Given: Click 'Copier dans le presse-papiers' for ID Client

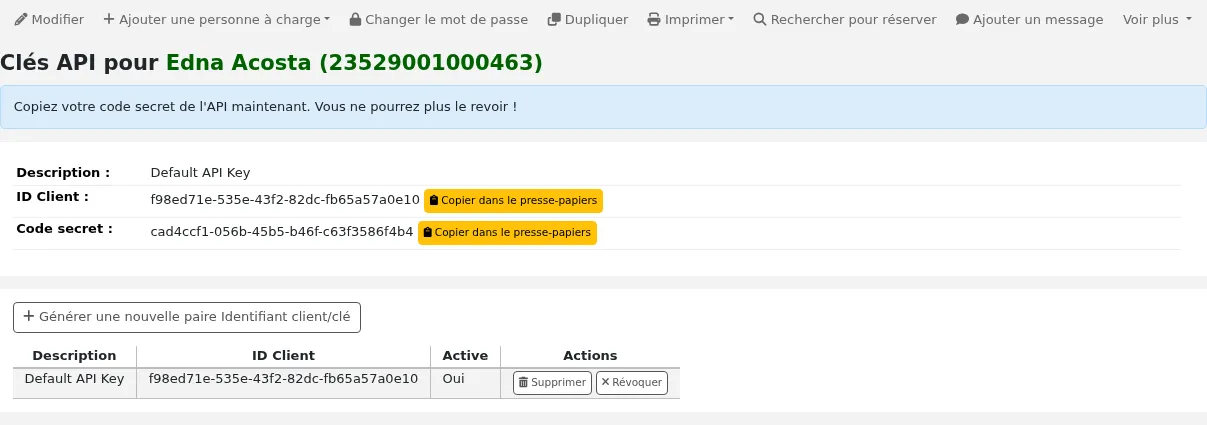Looking at the screenshot, I should (513, 200).
